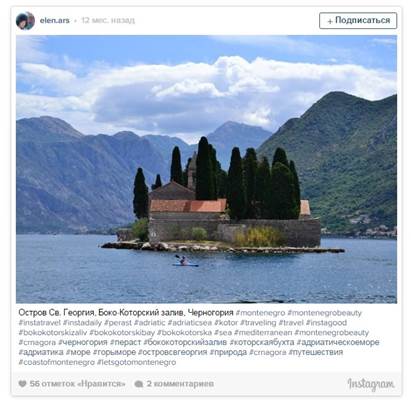Click the Подписаться follow button
This screenshot has height=403, width=411.
(x=358, y=21)
